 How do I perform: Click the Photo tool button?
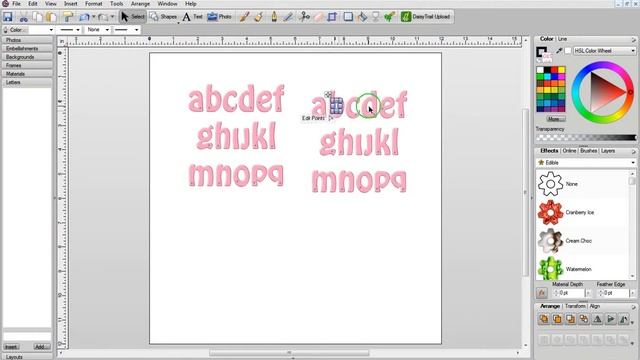click(x=220, y=17)
